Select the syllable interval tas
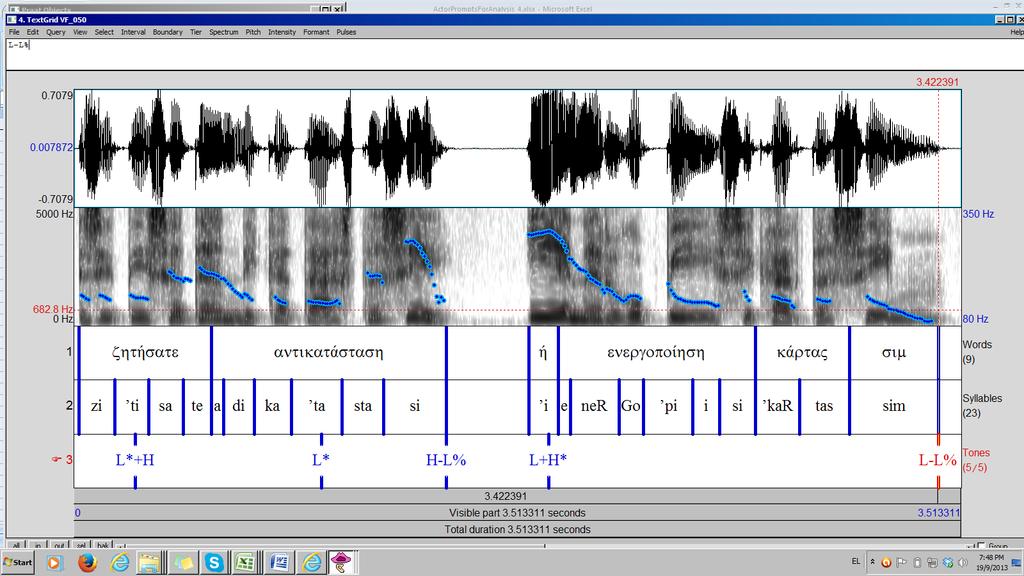 (x=824, y=406)
